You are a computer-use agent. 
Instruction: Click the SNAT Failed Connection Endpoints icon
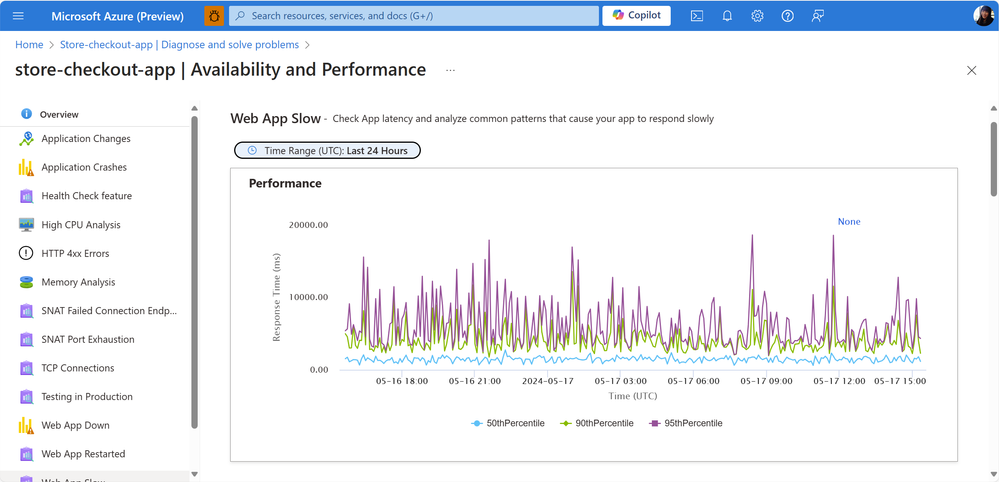(x=26, y=311)
